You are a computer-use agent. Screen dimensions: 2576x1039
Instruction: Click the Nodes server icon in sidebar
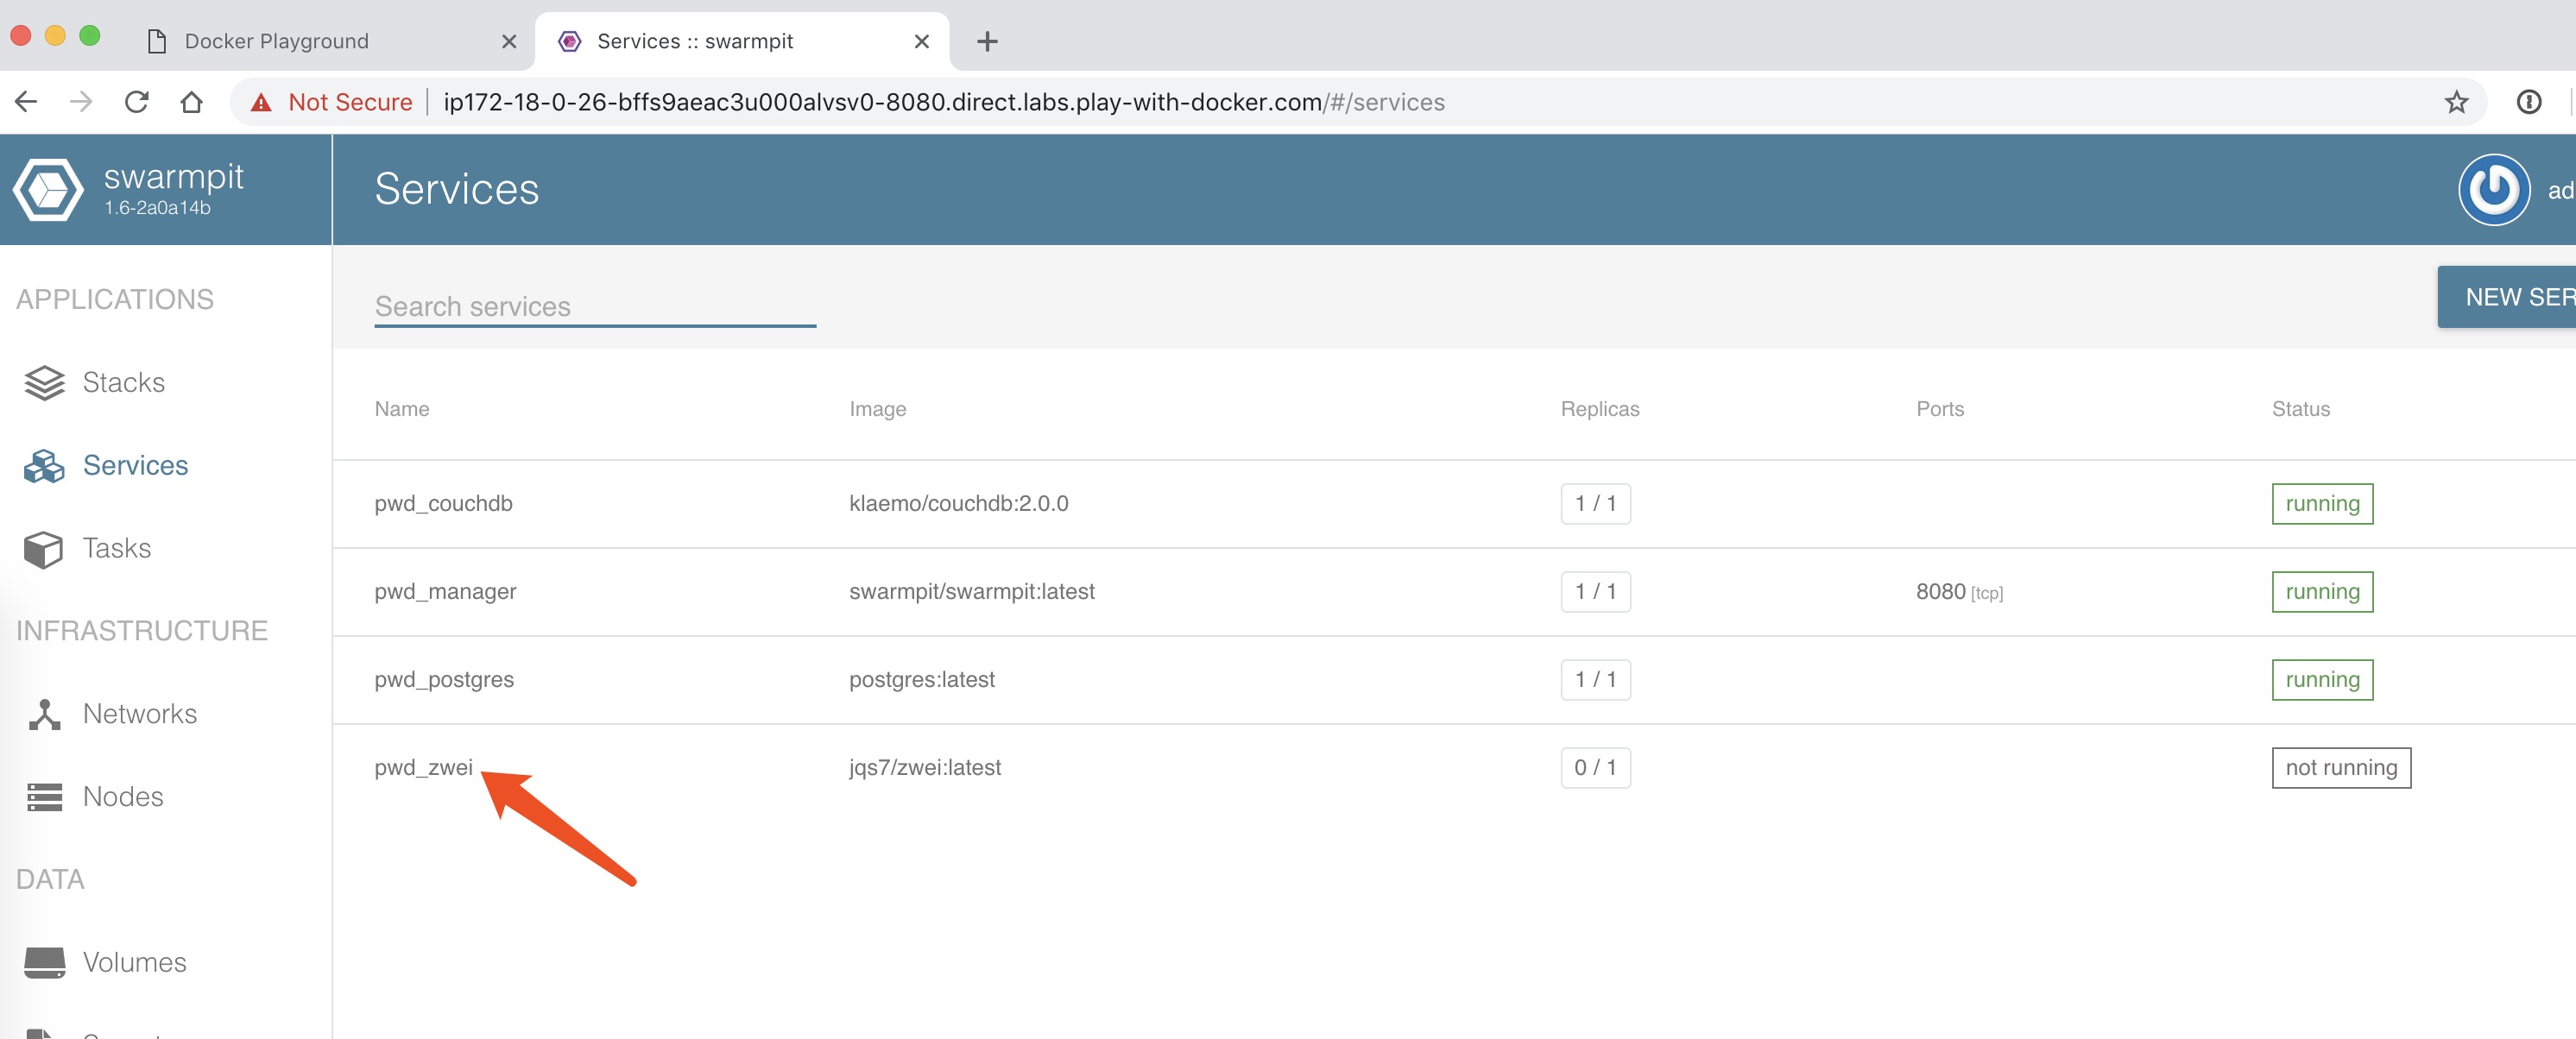click(44, 797)
